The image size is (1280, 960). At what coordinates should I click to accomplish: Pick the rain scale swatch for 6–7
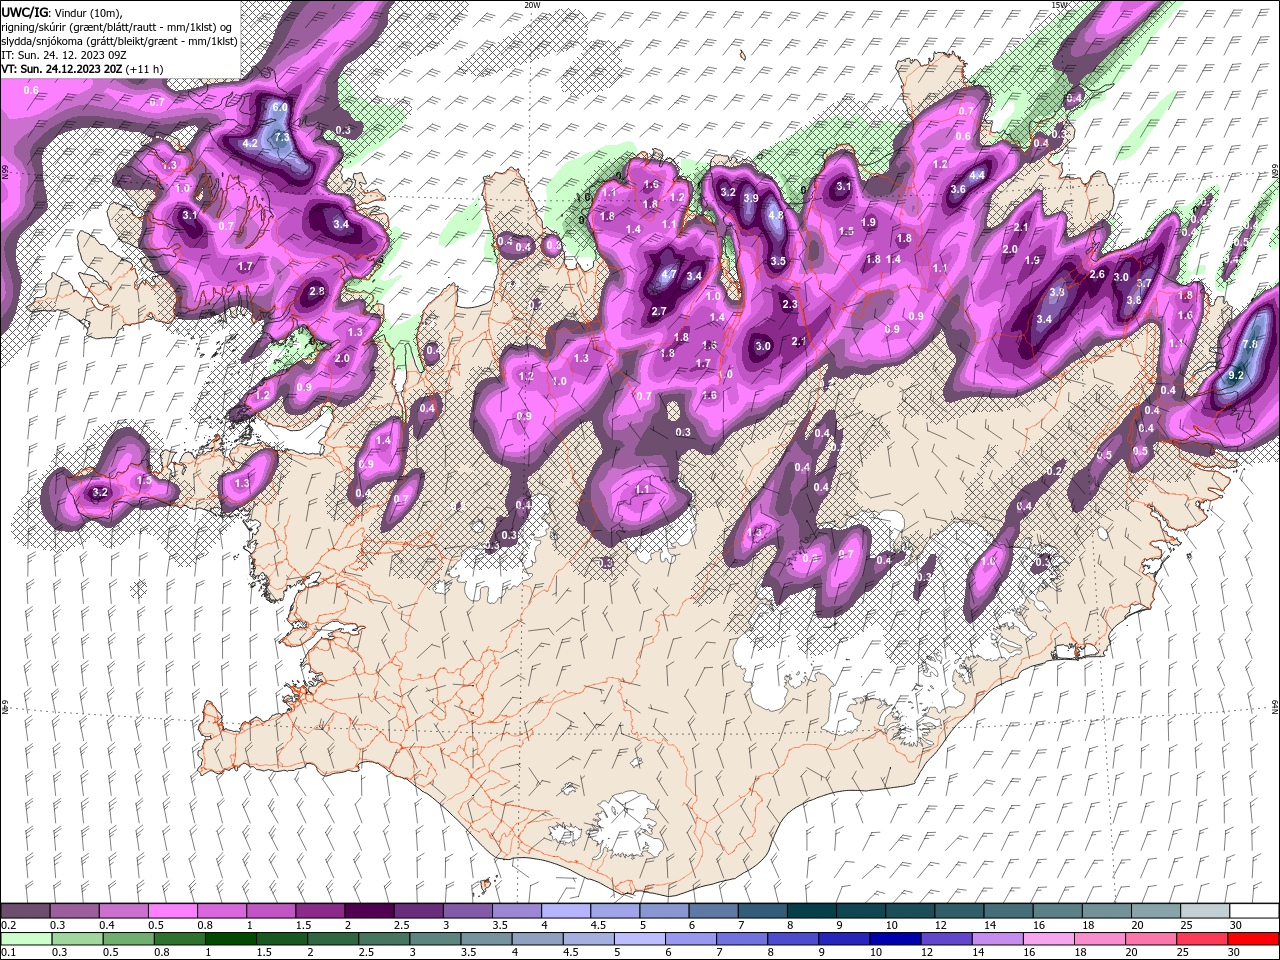pyautogui.click(x=690, y=939)
